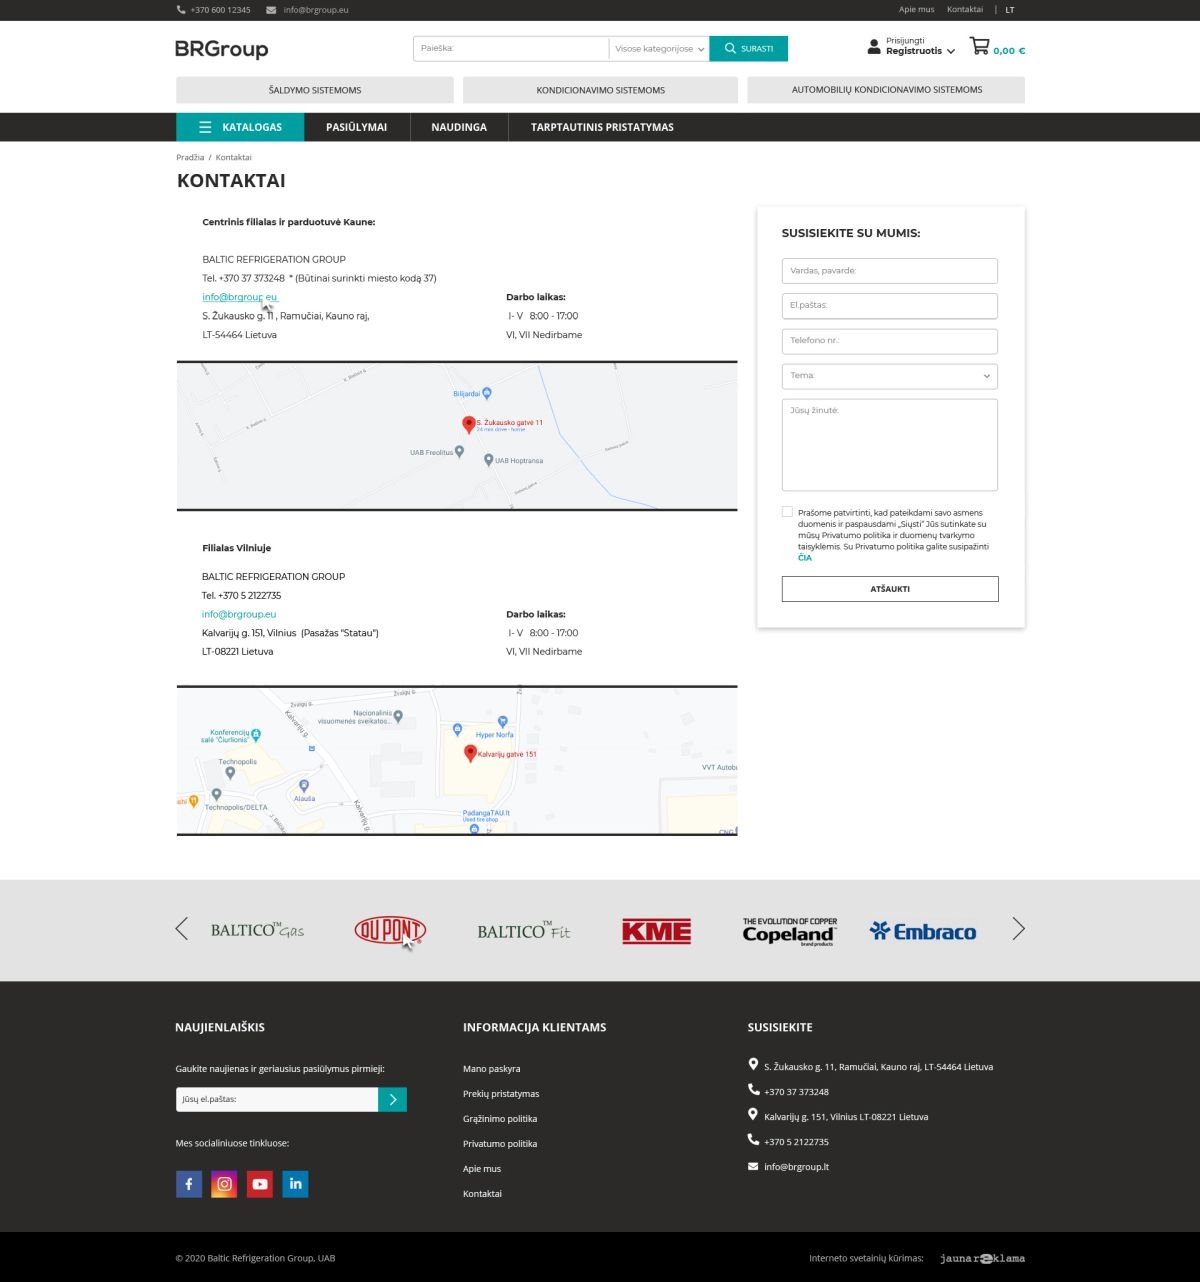Open the Embraco brand logo

[x=923, y=931]
